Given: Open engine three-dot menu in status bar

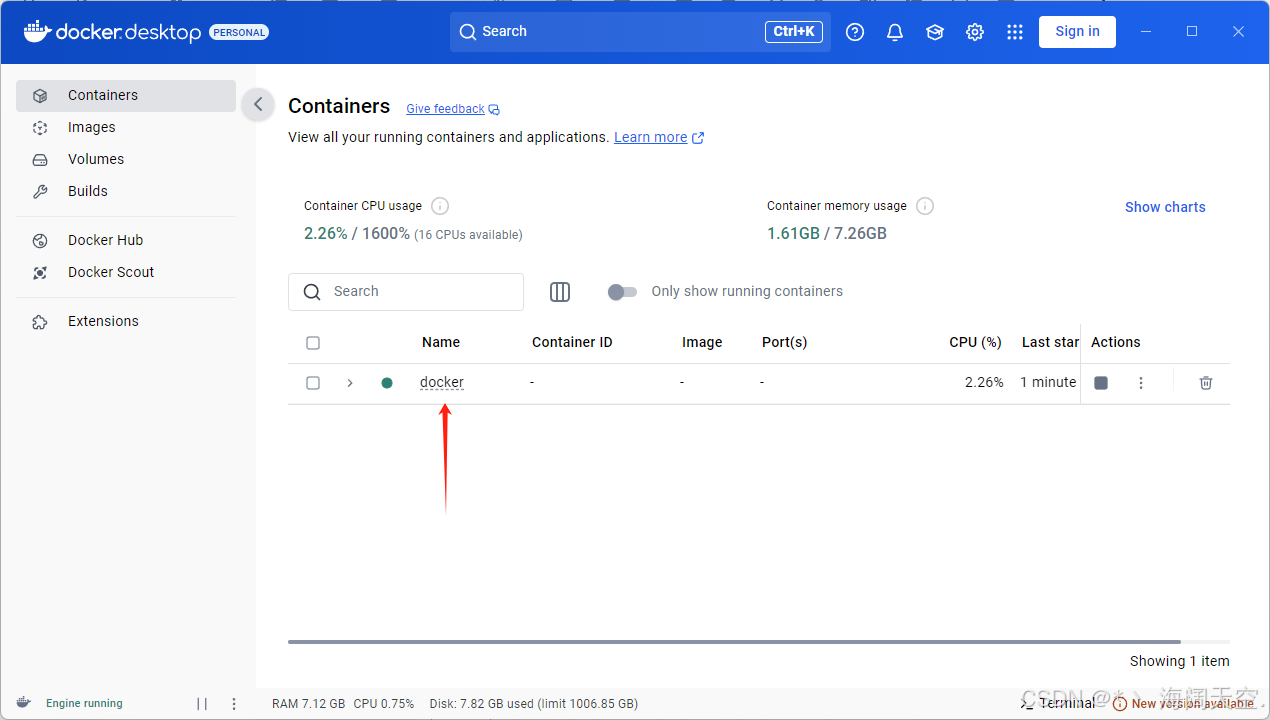Looking at the screenshot, I should tap(234, 704).
